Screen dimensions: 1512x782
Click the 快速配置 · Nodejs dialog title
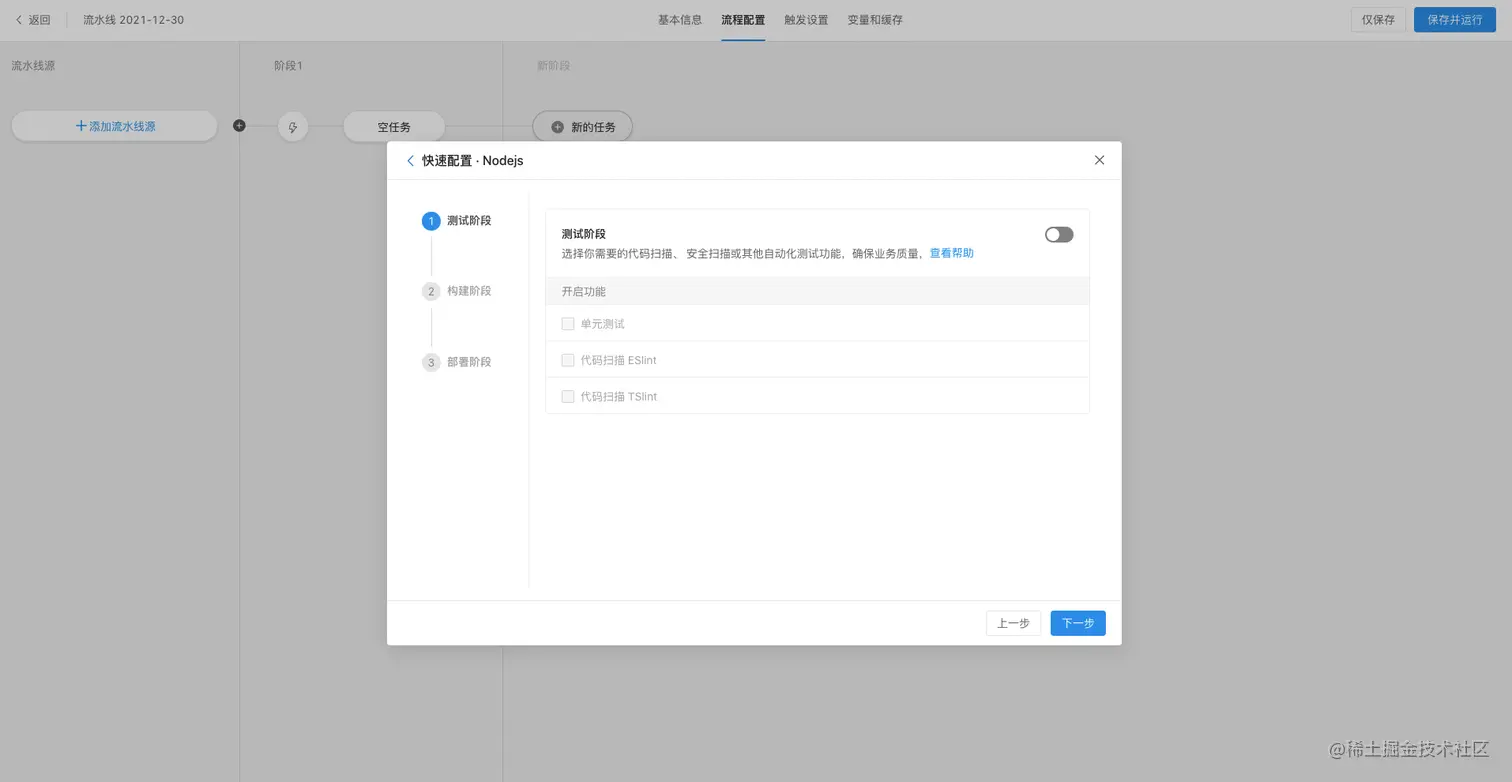(x=472, y=160)
